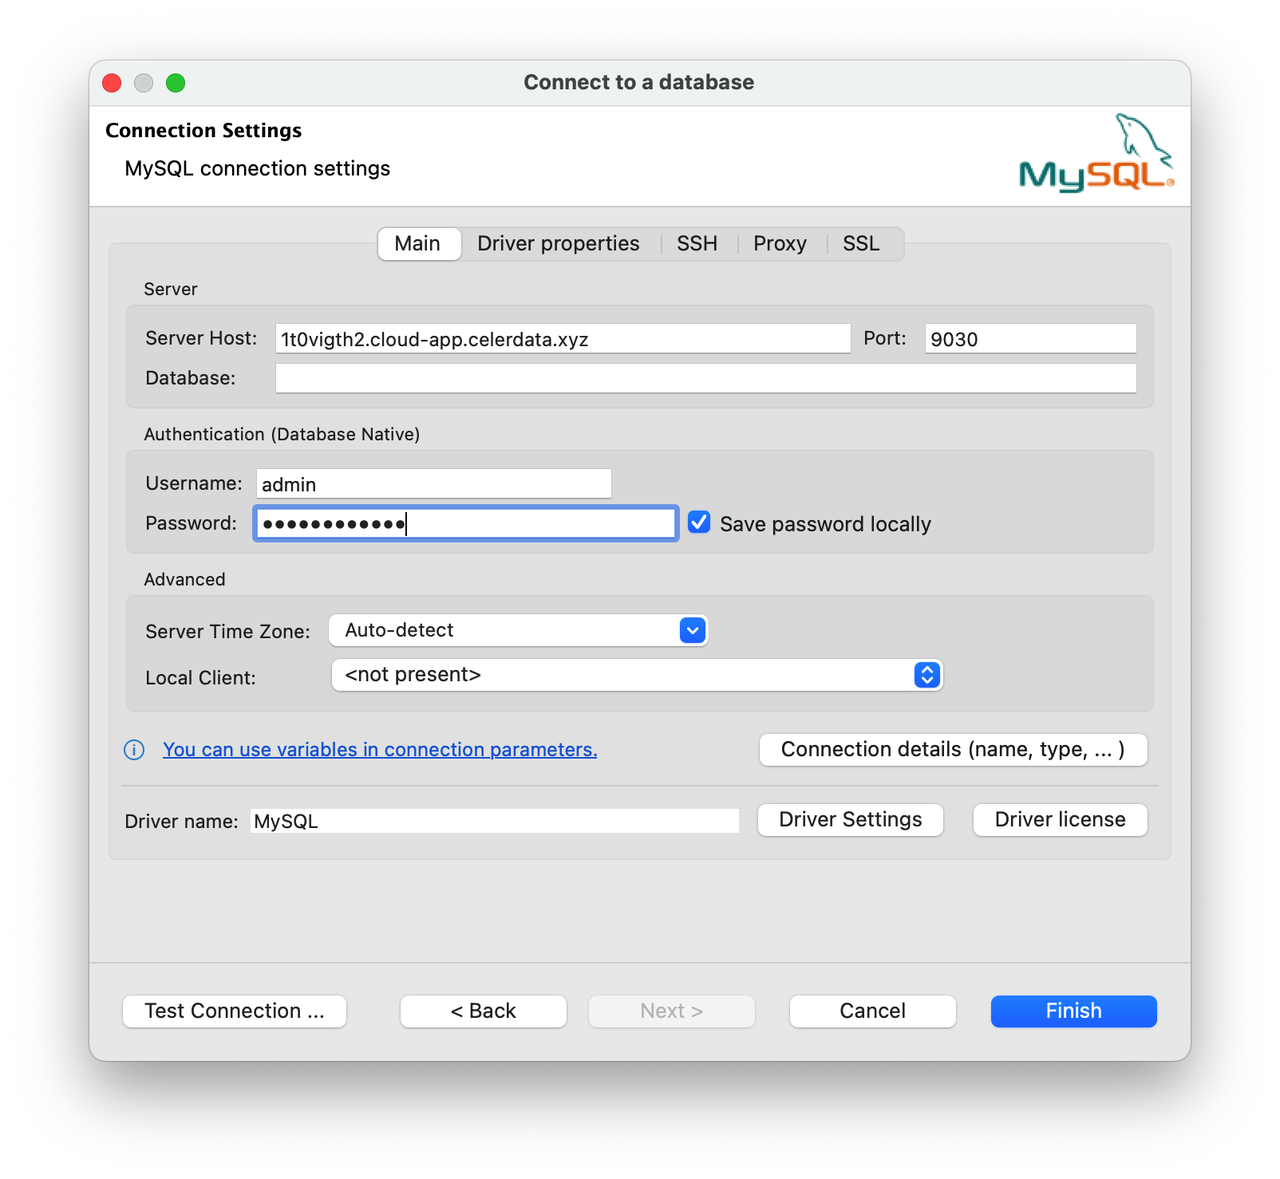
Task: Click the Local Client selector arrows icon
Action: click(x=926, y=675)
